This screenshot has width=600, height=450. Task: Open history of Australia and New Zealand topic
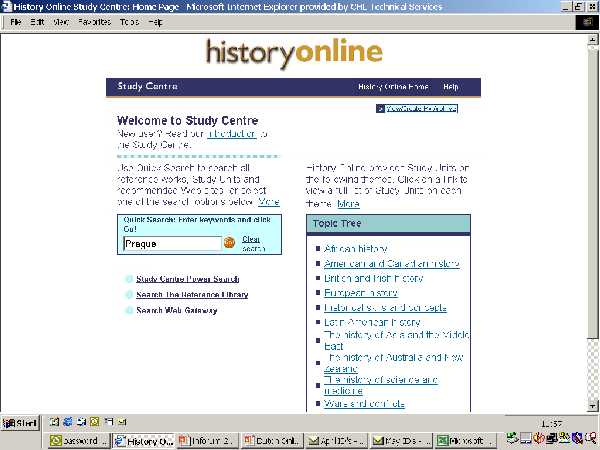[x=394, y=363]
